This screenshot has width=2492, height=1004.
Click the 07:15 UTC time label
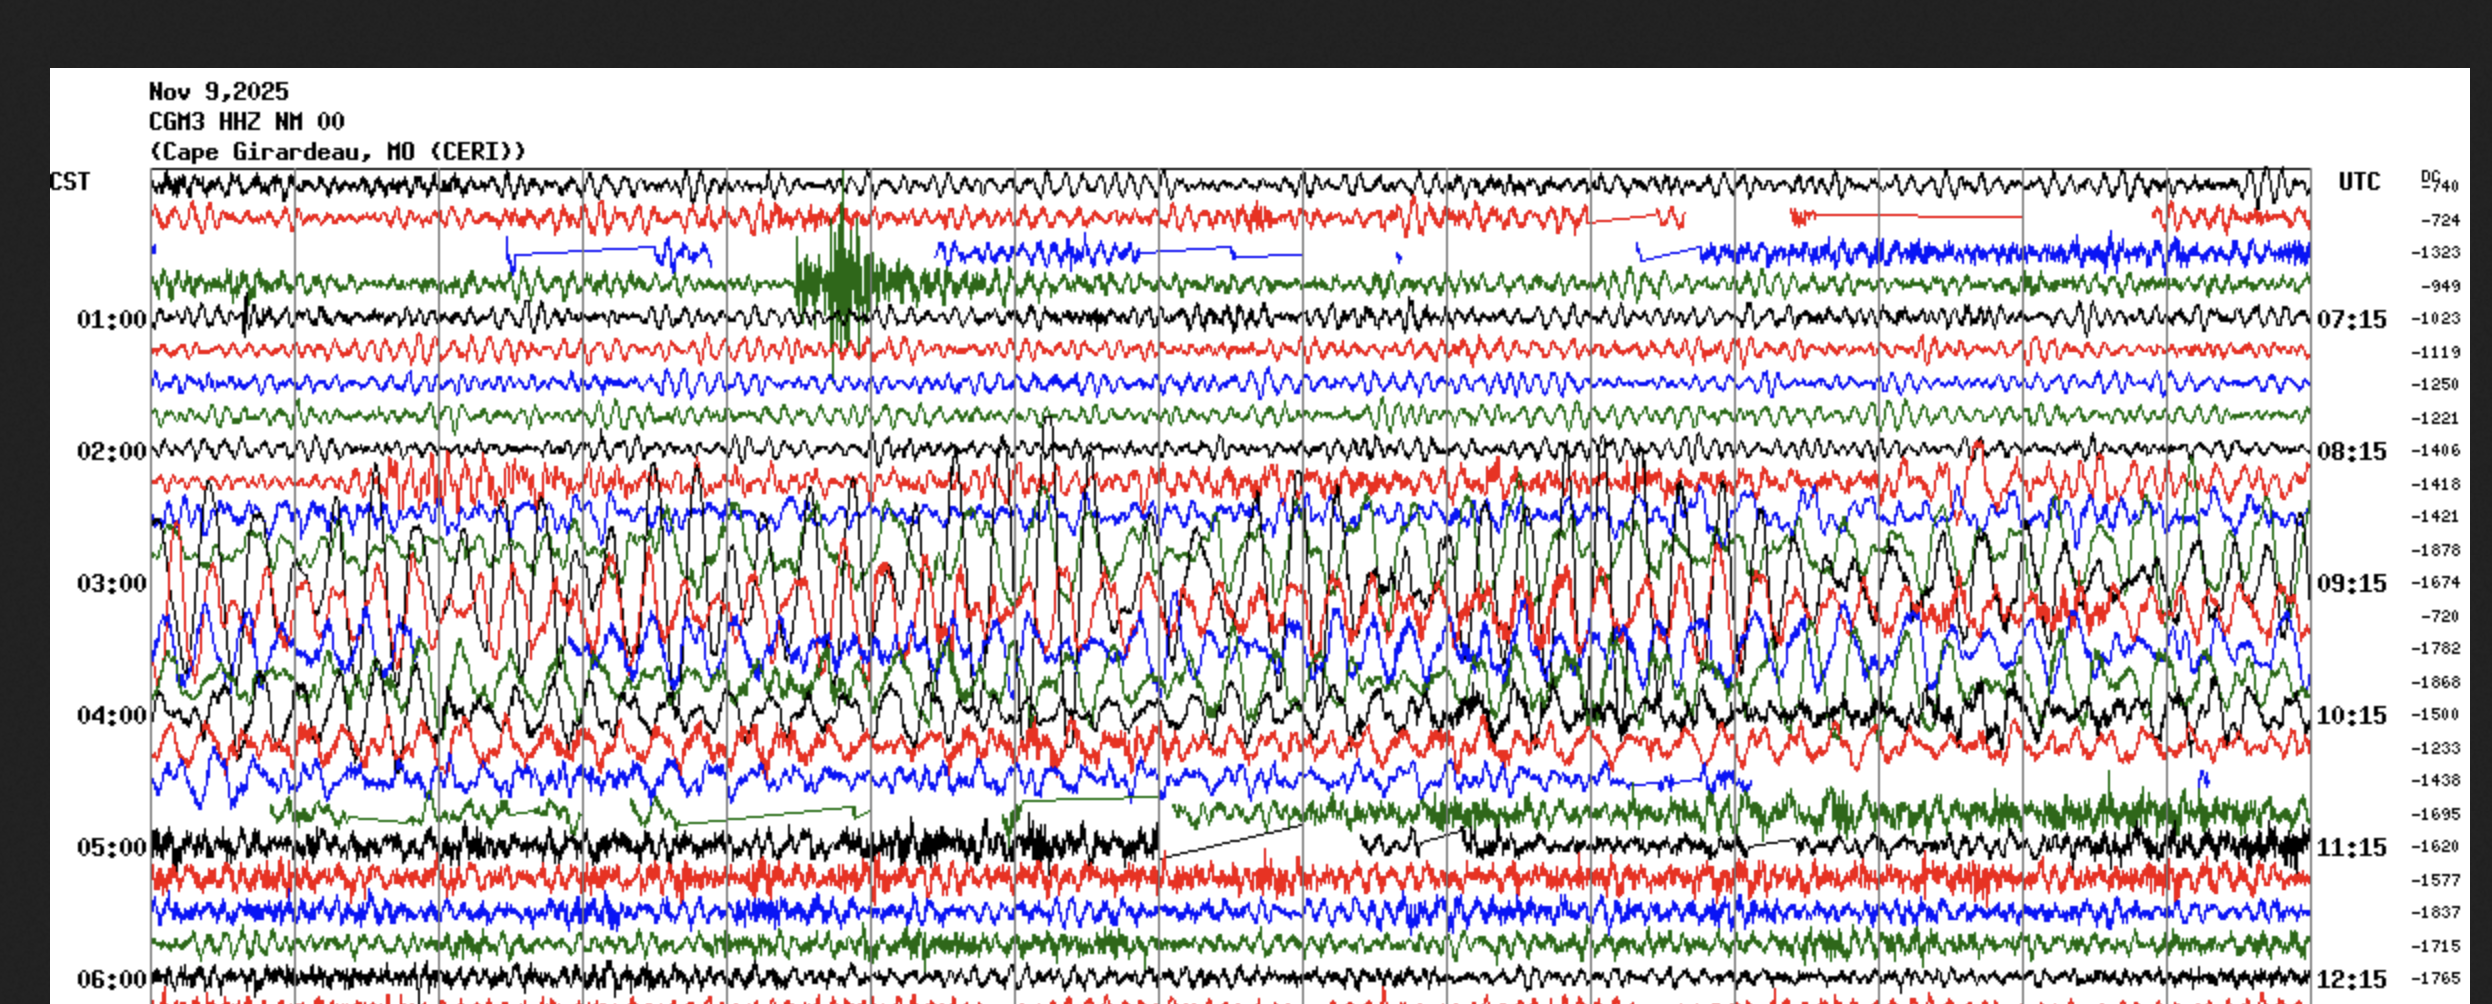2351,320
